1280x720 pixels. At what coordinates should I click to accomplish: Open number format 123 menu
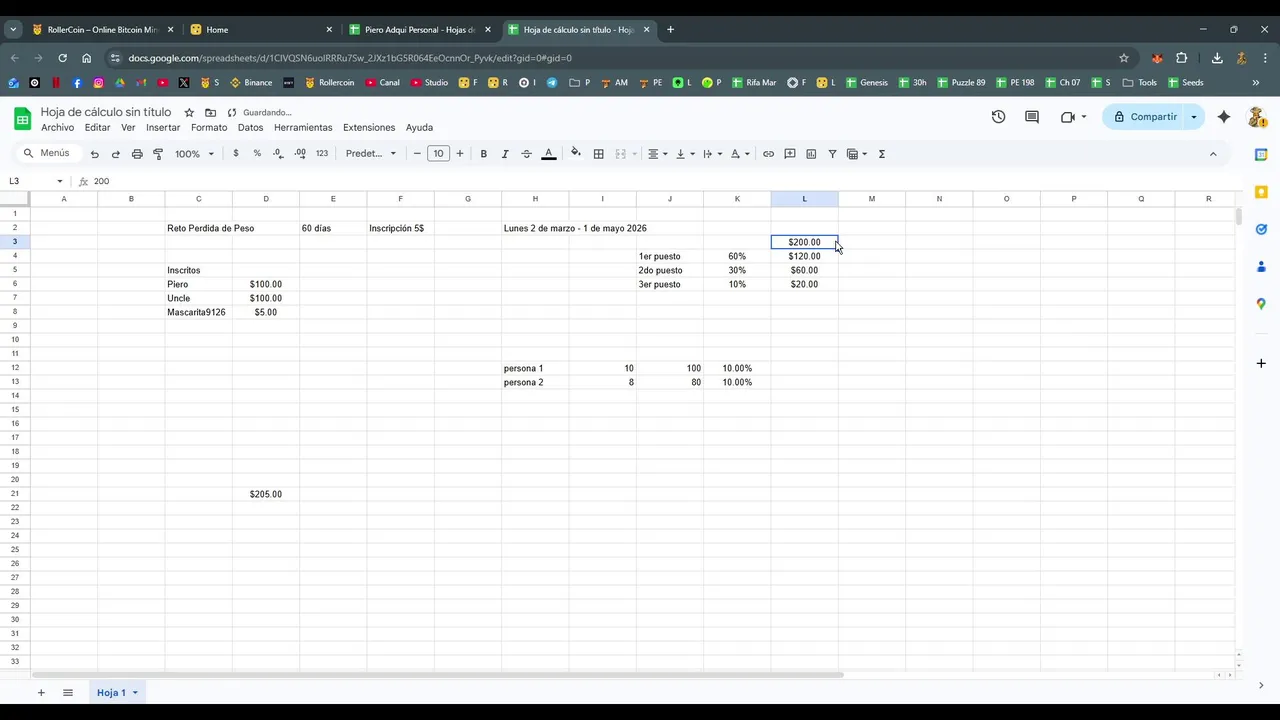click(322, 154)
